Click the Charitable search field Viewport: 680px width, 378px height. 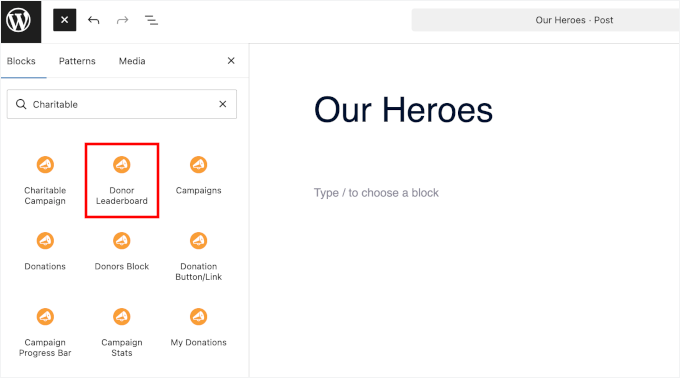pos(122,104)
